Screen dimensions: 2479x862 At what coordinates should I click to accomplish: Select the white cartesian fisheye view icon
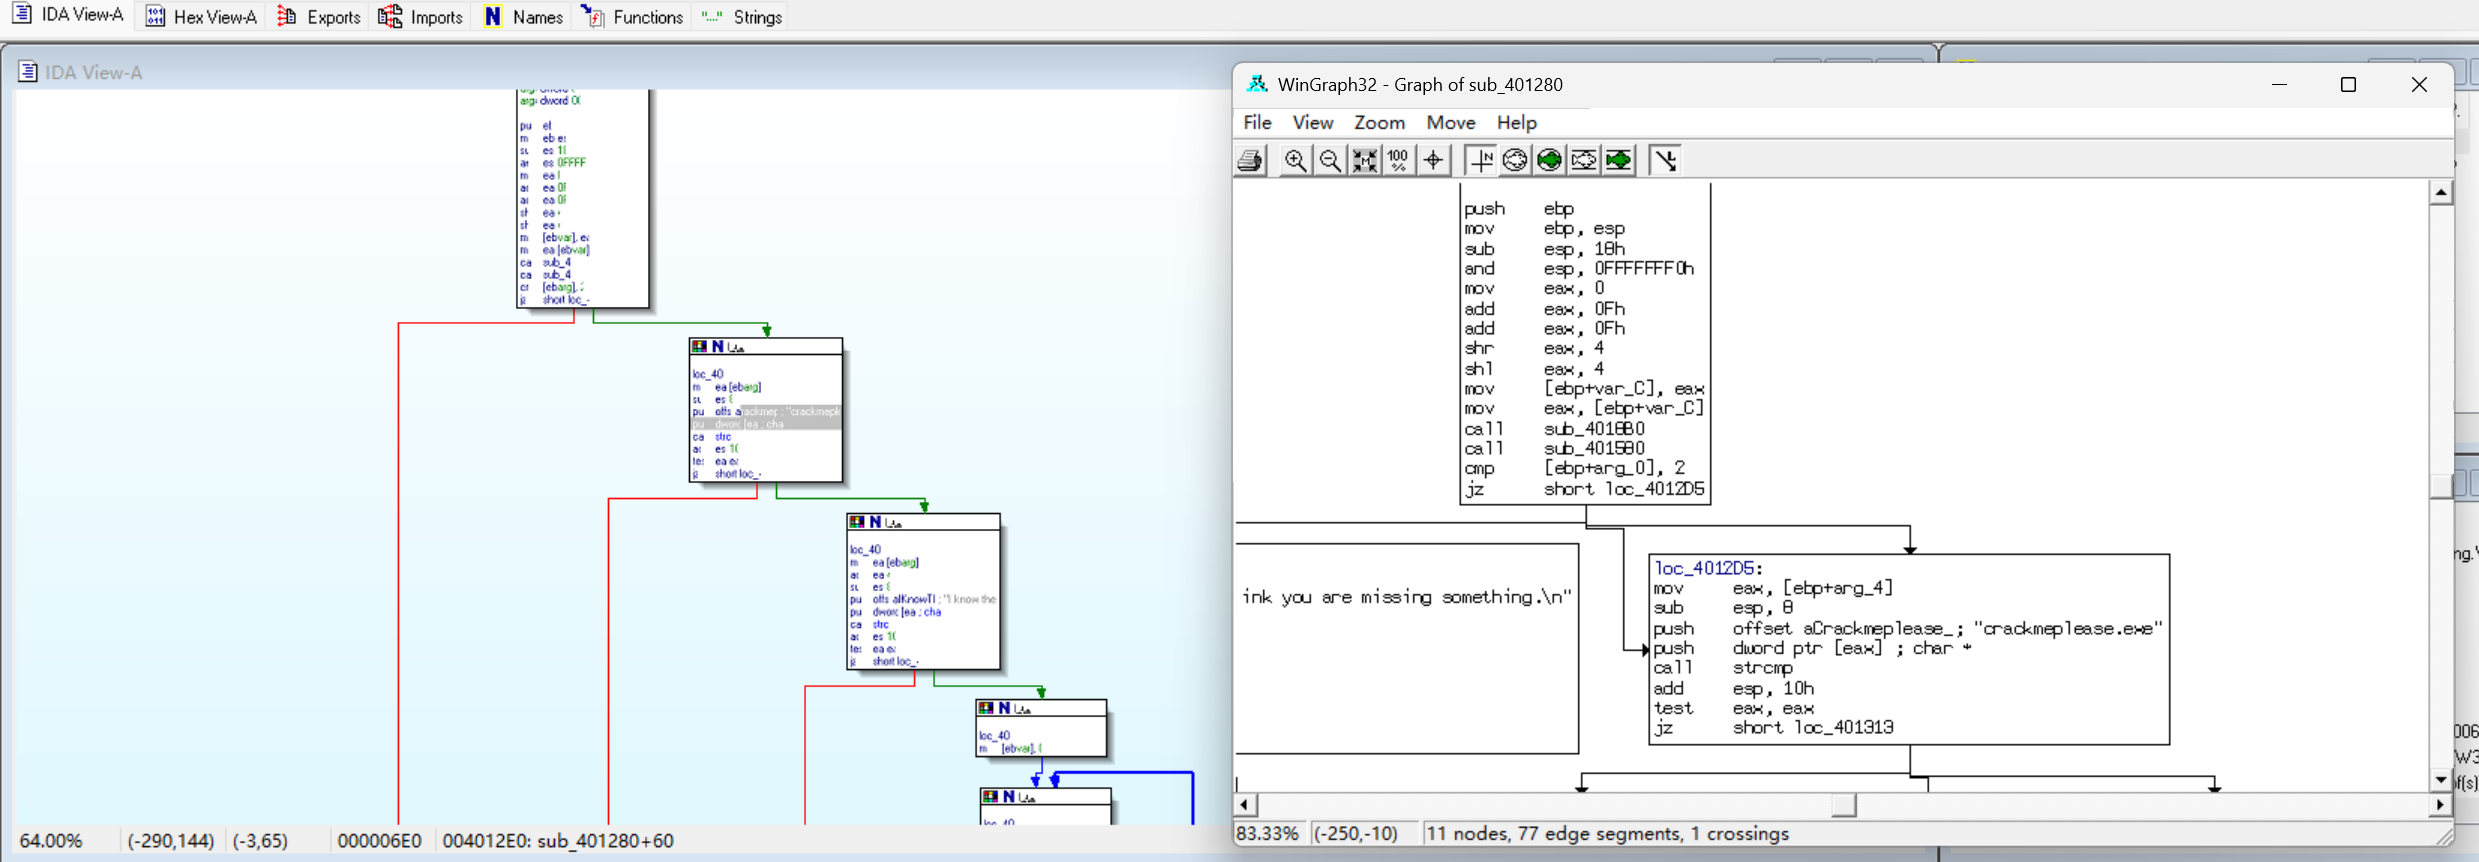(x=1584, y=160)
